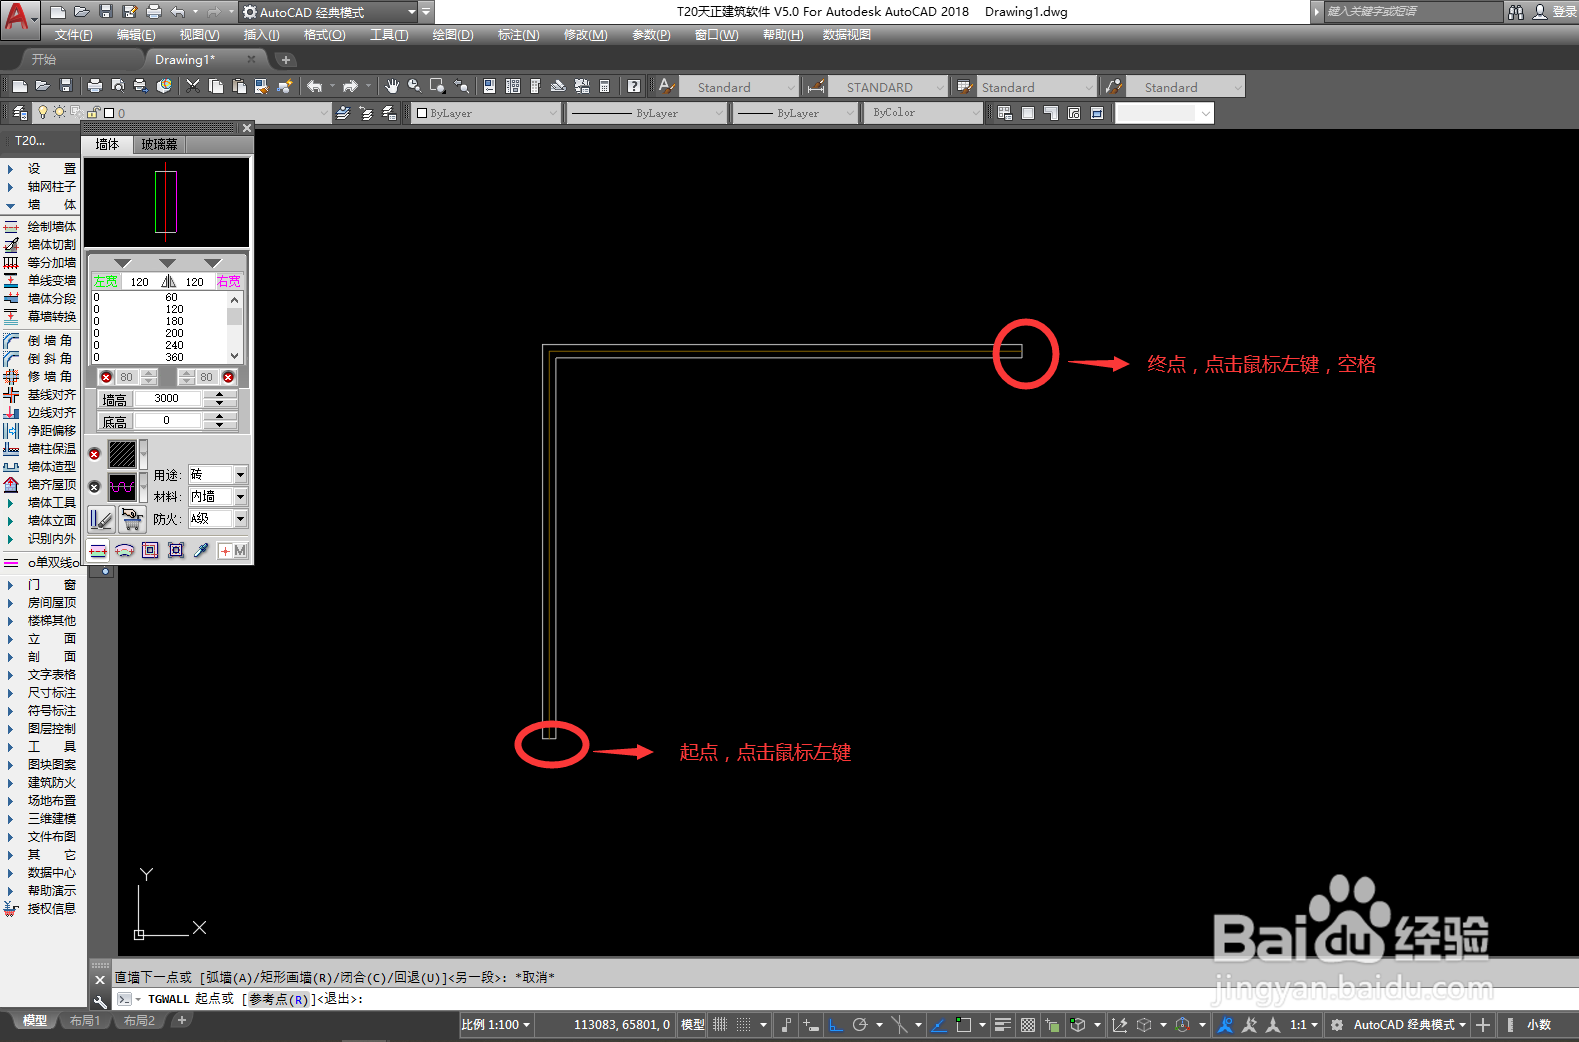Click the Cut scissors icon
The width and height of the screenshot is (1579, 1042).
click(x=193, y=86)
